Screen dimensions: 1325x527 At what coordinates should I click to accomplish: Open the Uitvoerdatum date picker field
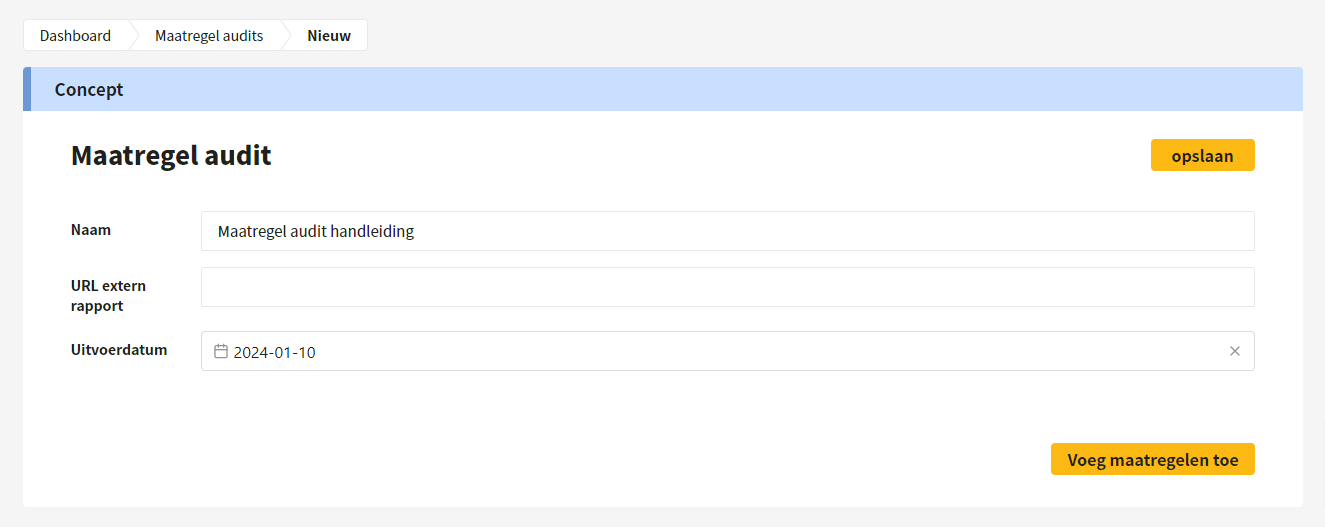[x=727, y=351]
